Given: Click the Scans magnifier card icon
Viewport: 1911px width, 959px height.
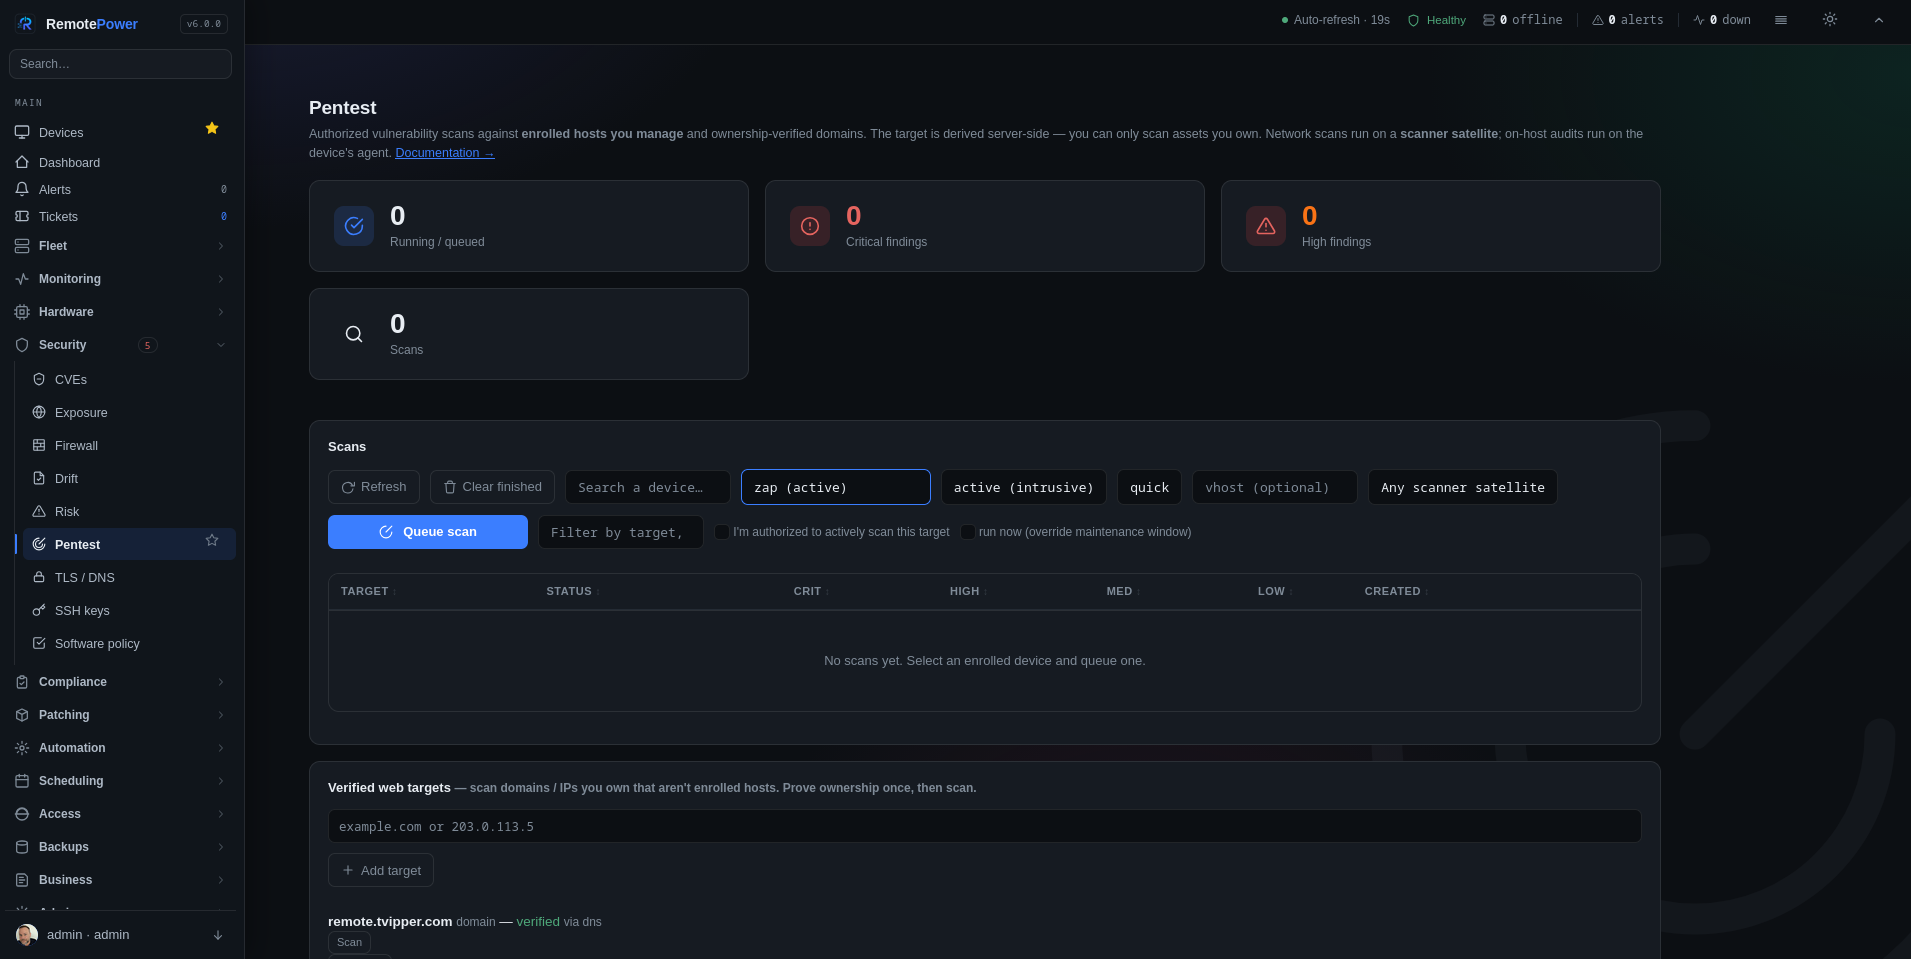Looking at the screenshot, I should pyautogui.click(x=354, y=334).
